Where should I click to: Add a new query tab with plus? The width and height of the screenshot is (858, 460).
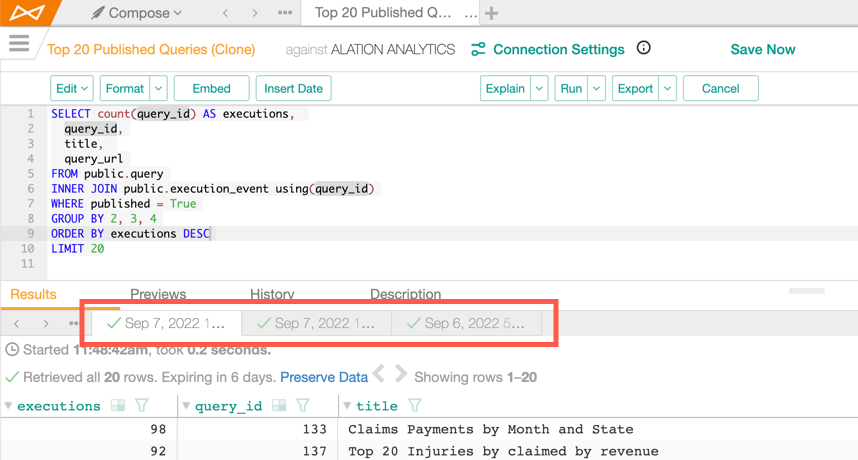pyautogui.click(x=491, y=13)
